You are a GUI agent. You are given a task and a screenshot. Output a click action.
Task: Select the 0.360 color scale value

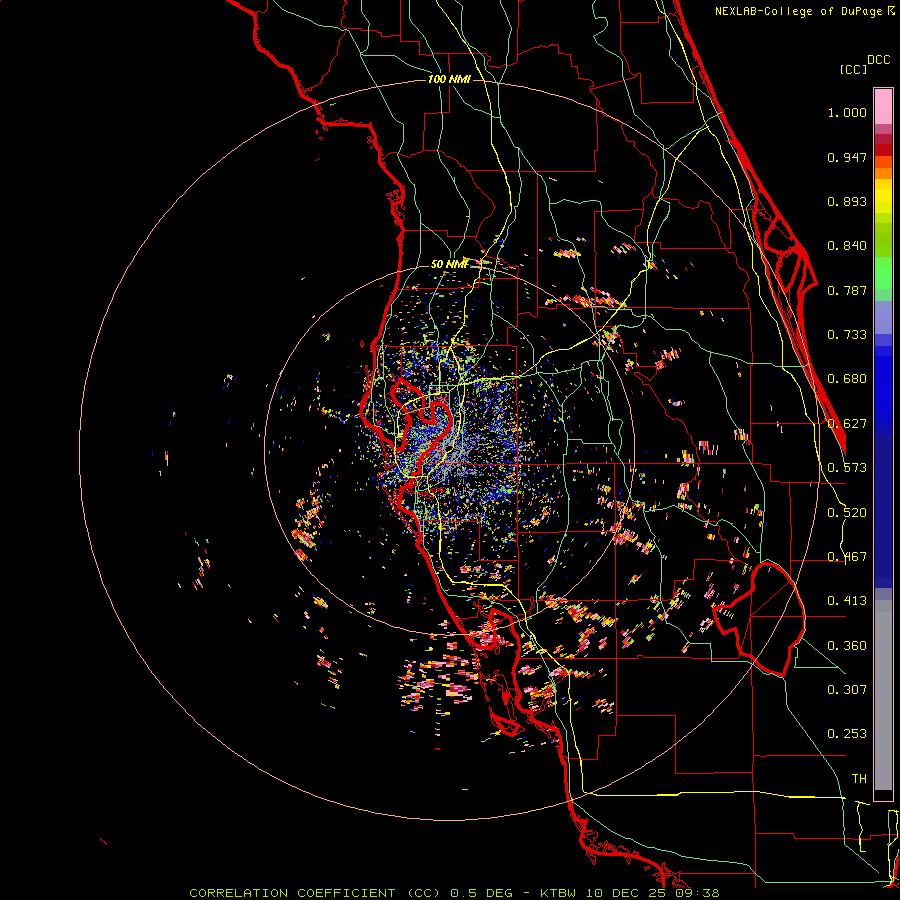(x=847, y=646)
